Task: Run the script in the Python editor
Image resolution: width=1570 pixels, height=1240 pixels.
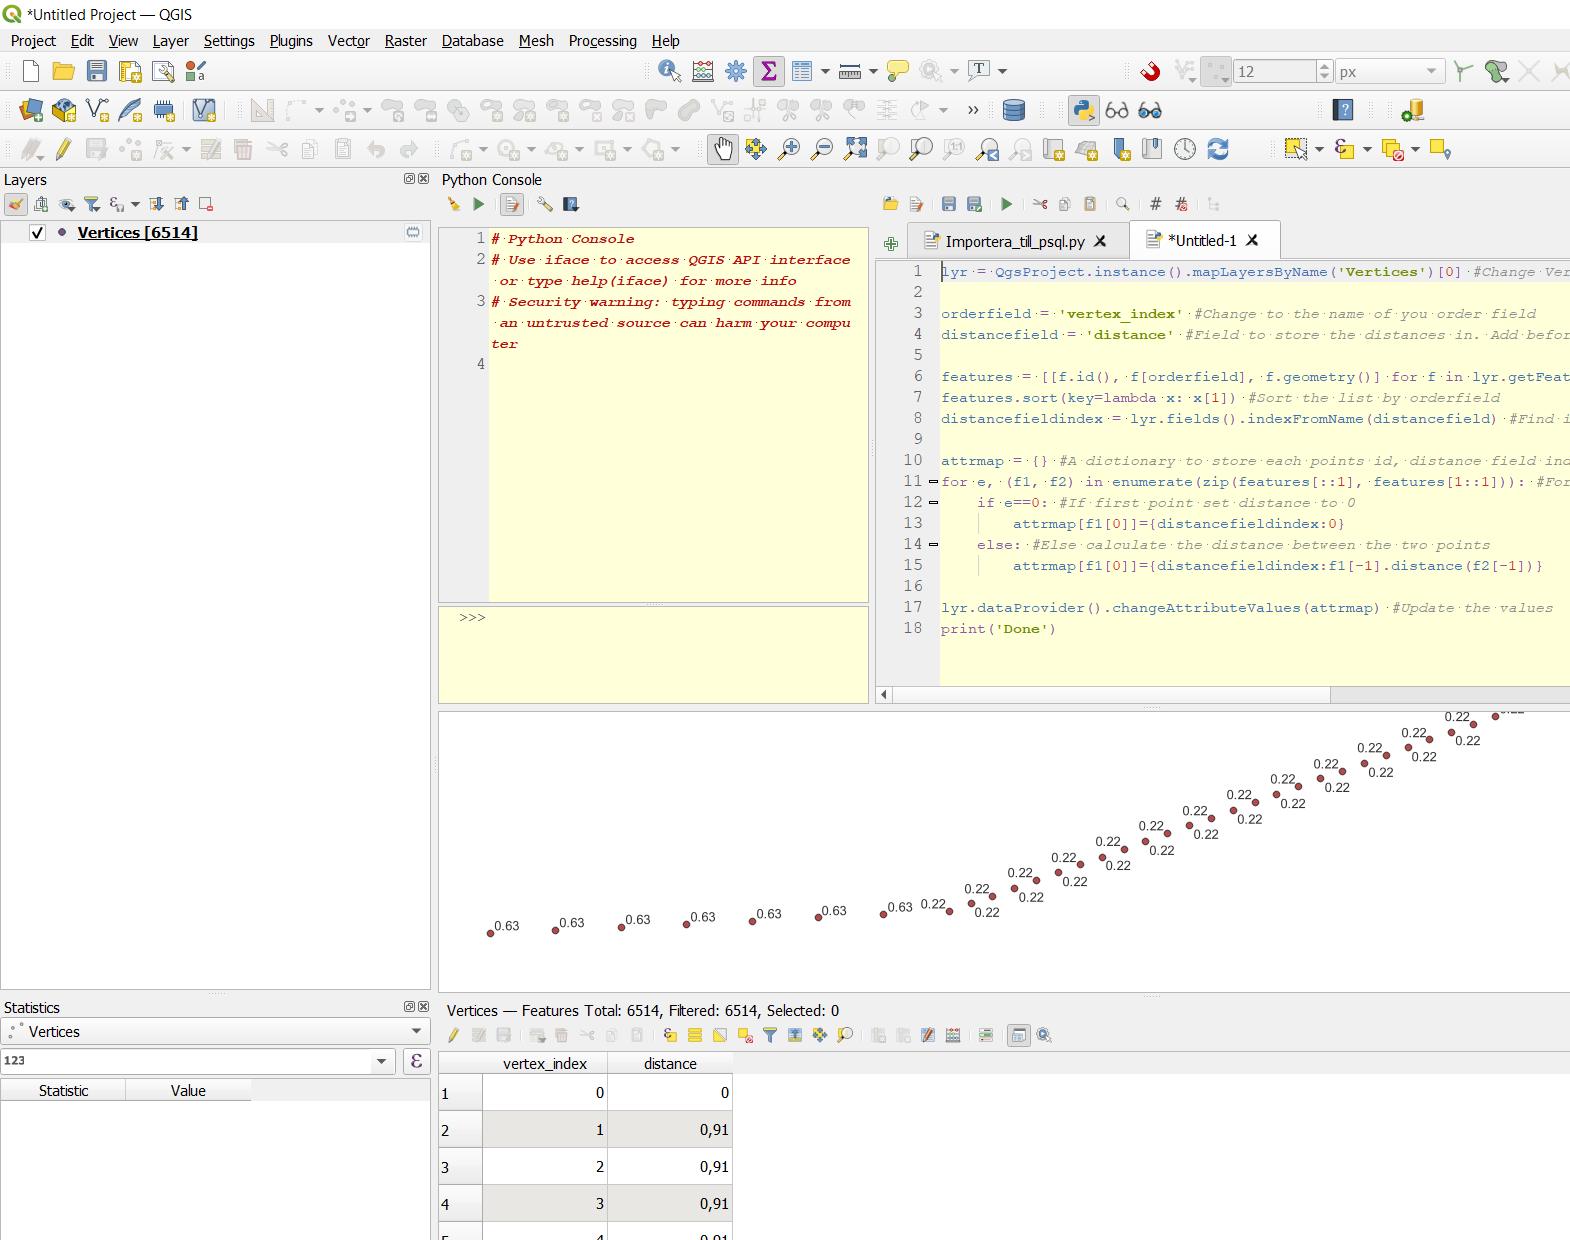Action: [1007, 204]
